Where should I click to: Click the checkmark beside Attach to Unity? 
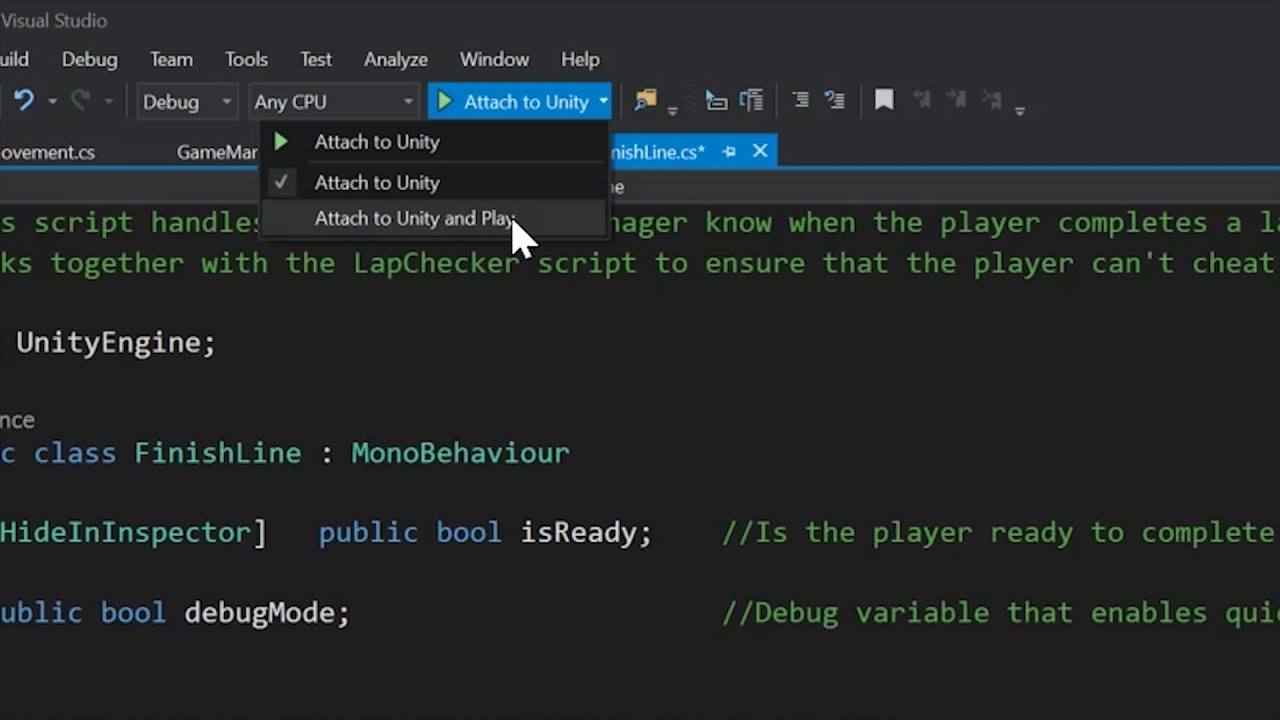tap(281, 182)
